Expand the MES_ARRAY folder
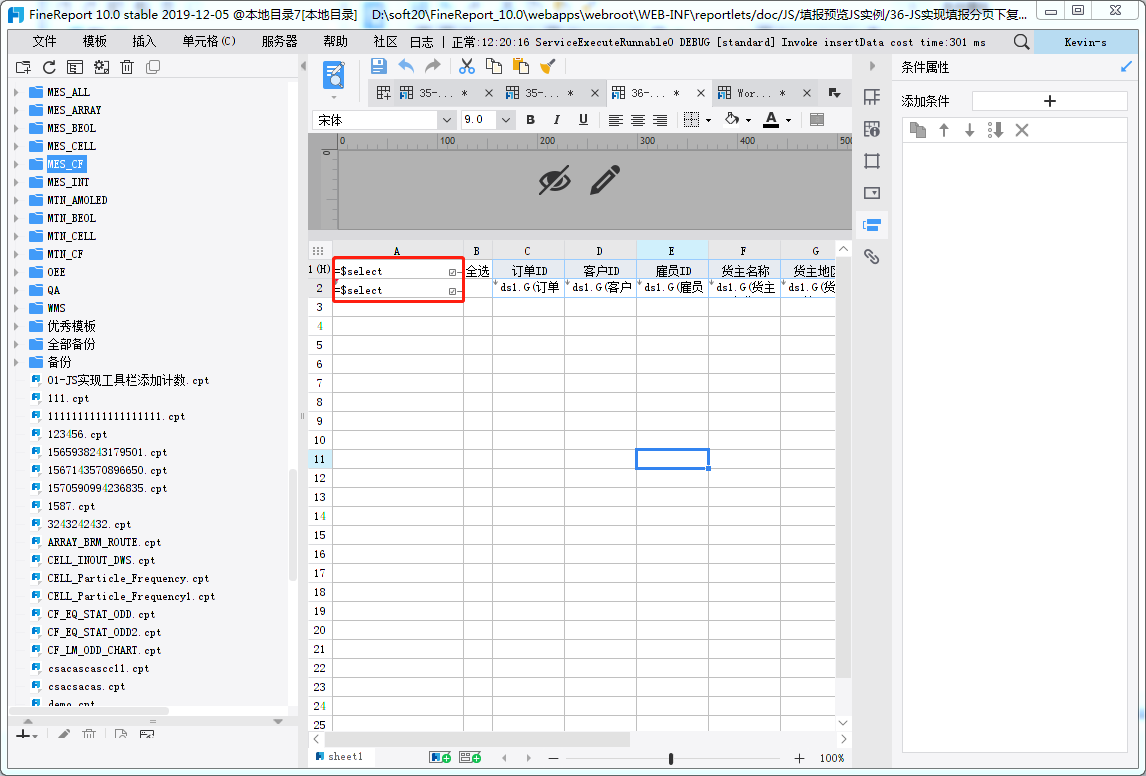Image resolution: width=1146 pixels, height=776 pixels. [16, 110]
